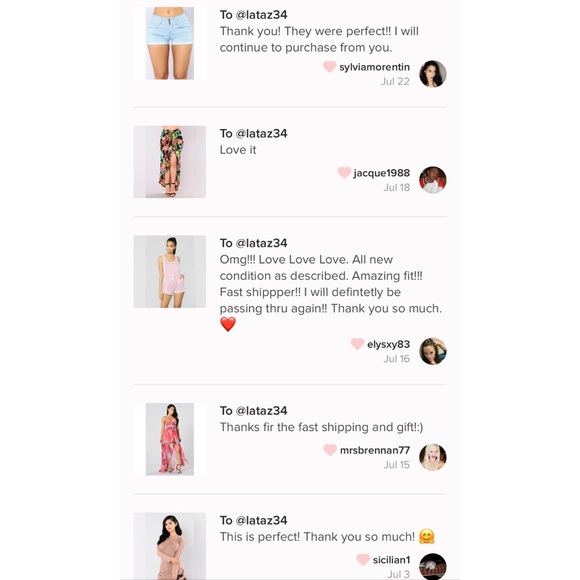Open the jacque1988 username link
The width and height of the screenshot is (580, 580).
point(381,173)
